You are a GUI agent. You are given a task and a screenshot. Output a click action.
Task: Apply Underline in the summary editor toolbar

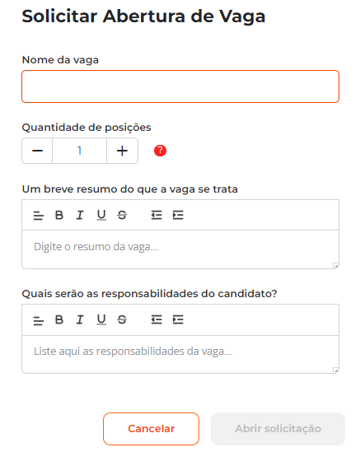[x=101, y=215]
